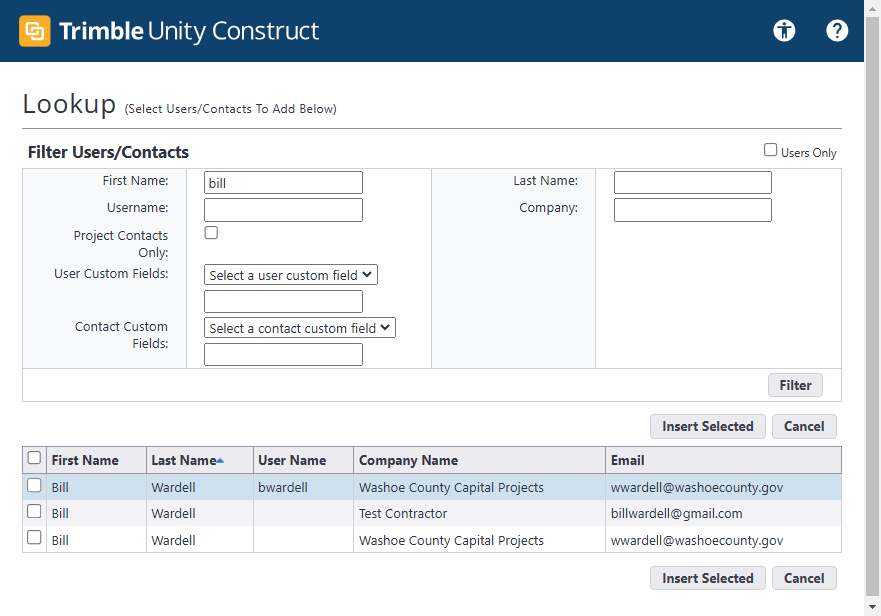Click the 'Lookup' page heading

[69, 104]
